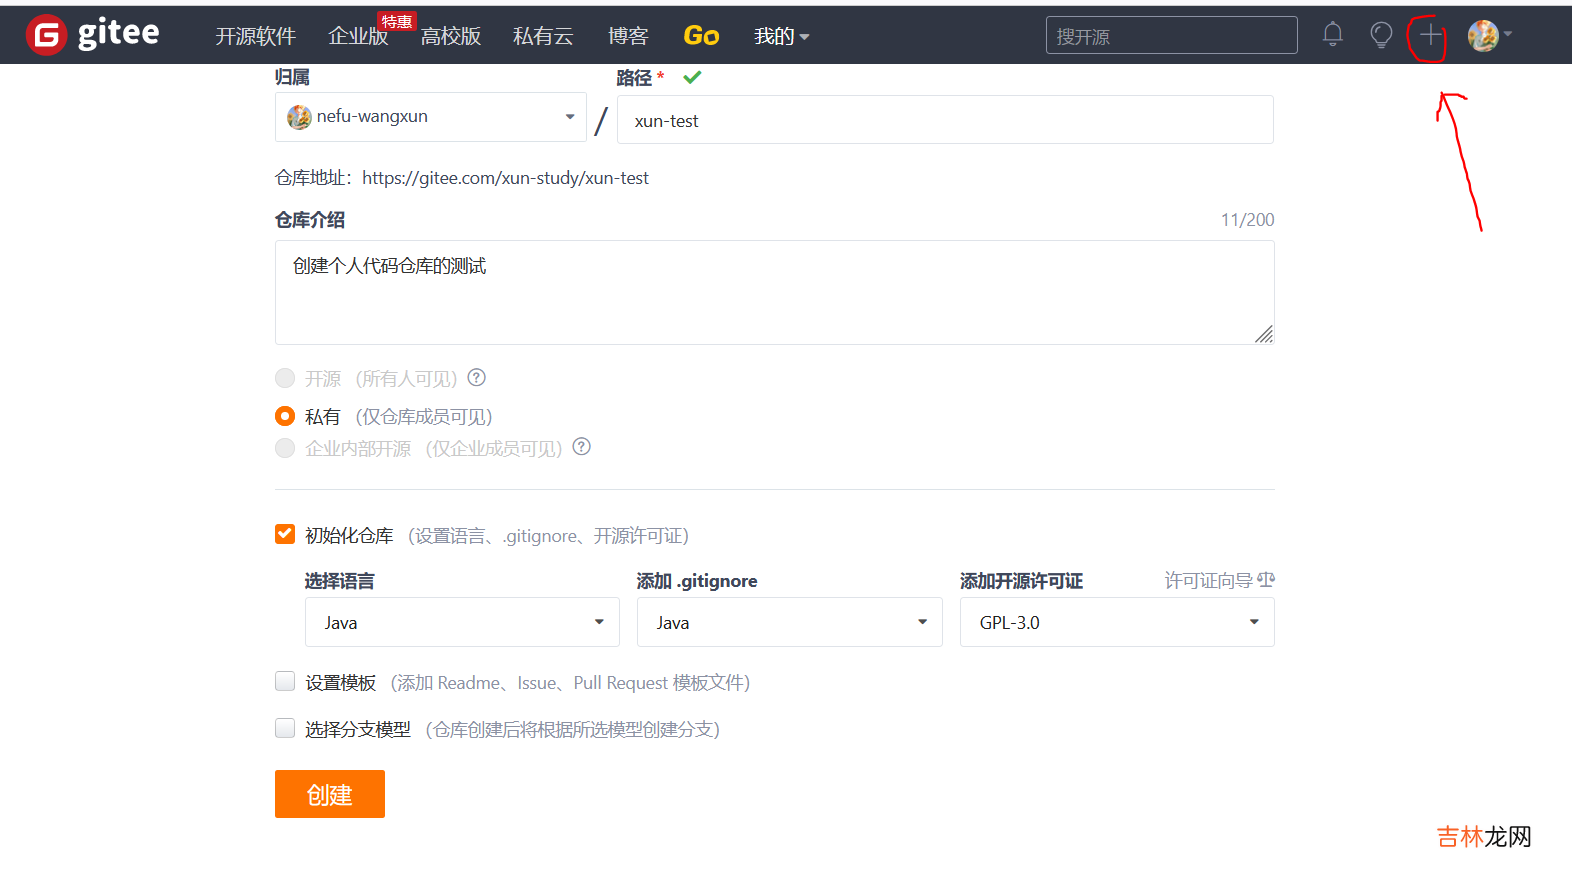The height and width of the screenshot is (872, 1572).
Task: Click the 许可证向导 scale icon
Action: (1266, 580)
